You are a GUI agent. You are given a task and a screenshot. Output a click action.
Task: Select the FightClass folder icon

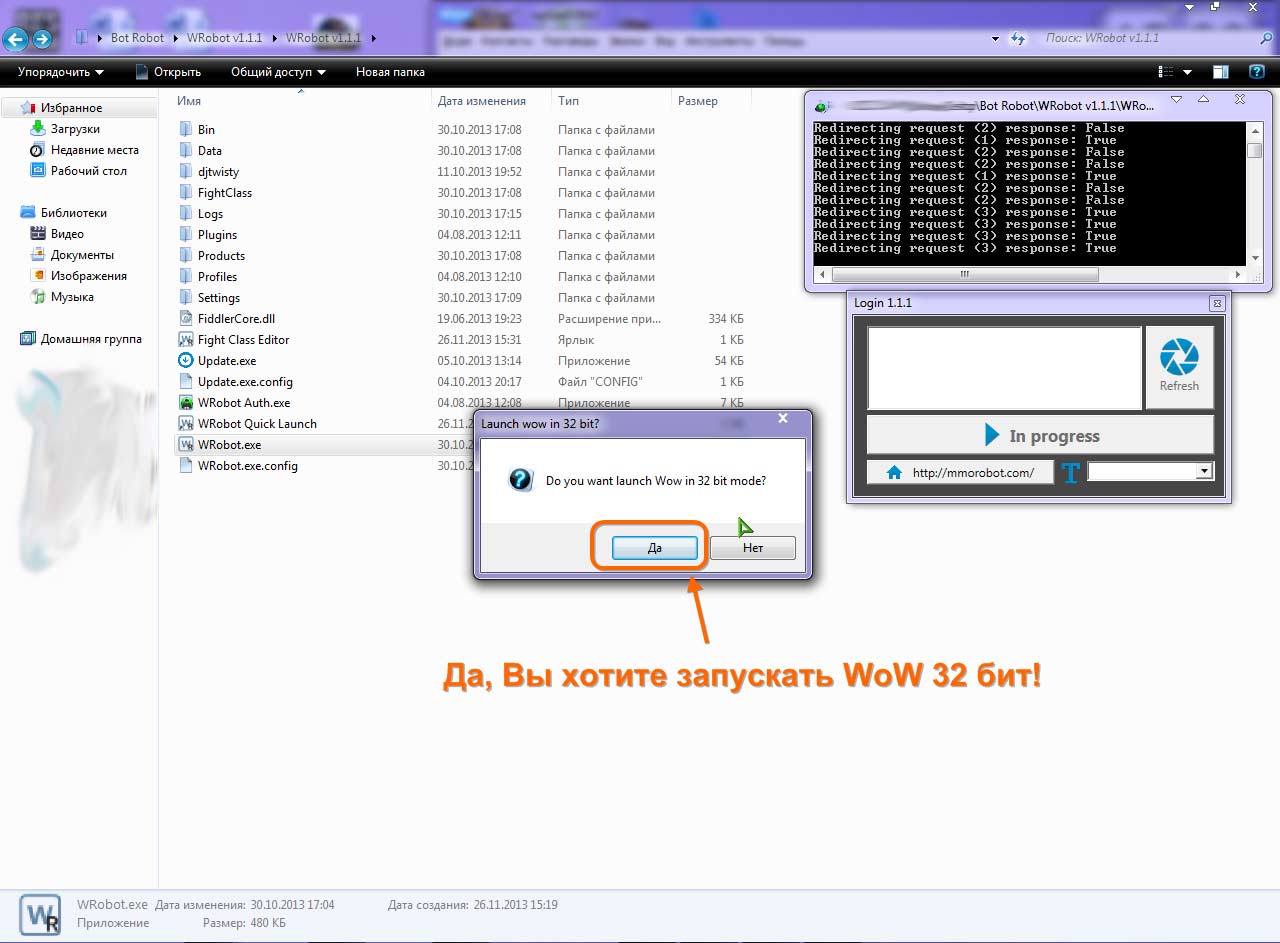[x=185, y=192]
